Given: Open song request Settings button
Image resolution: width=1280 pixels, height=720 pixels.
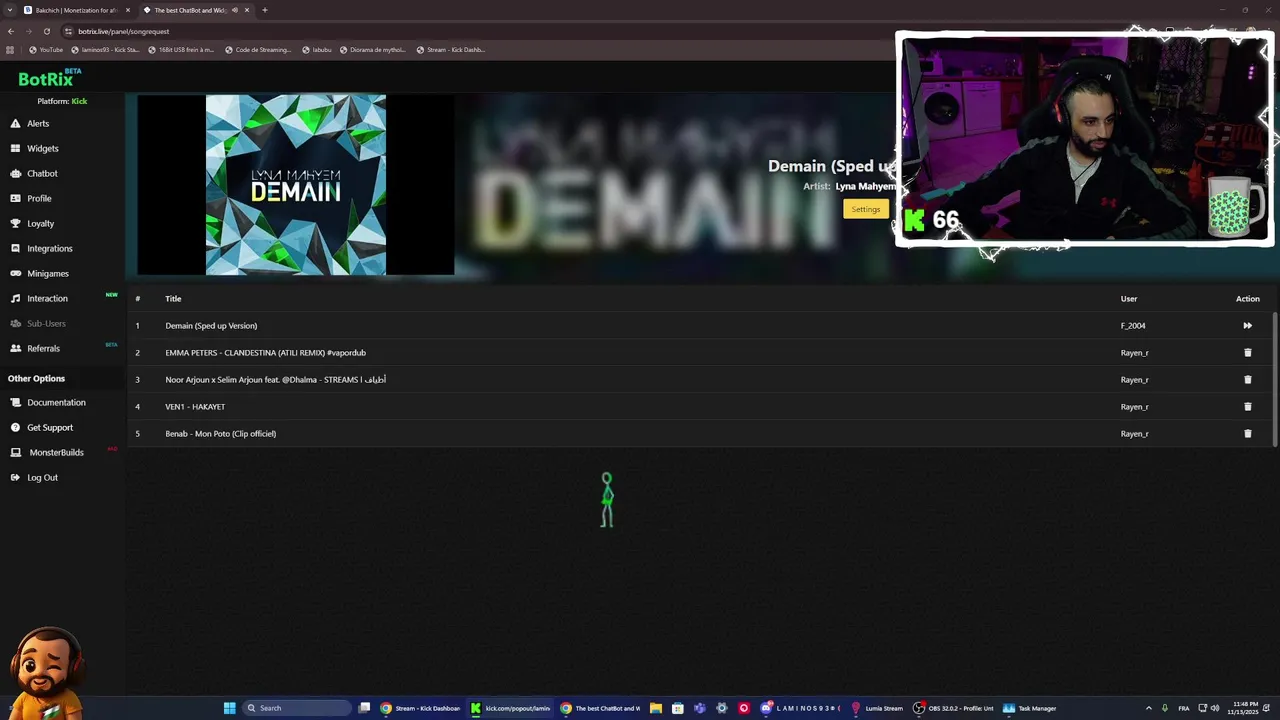Looking at the screenshot, I should (866, 209).
